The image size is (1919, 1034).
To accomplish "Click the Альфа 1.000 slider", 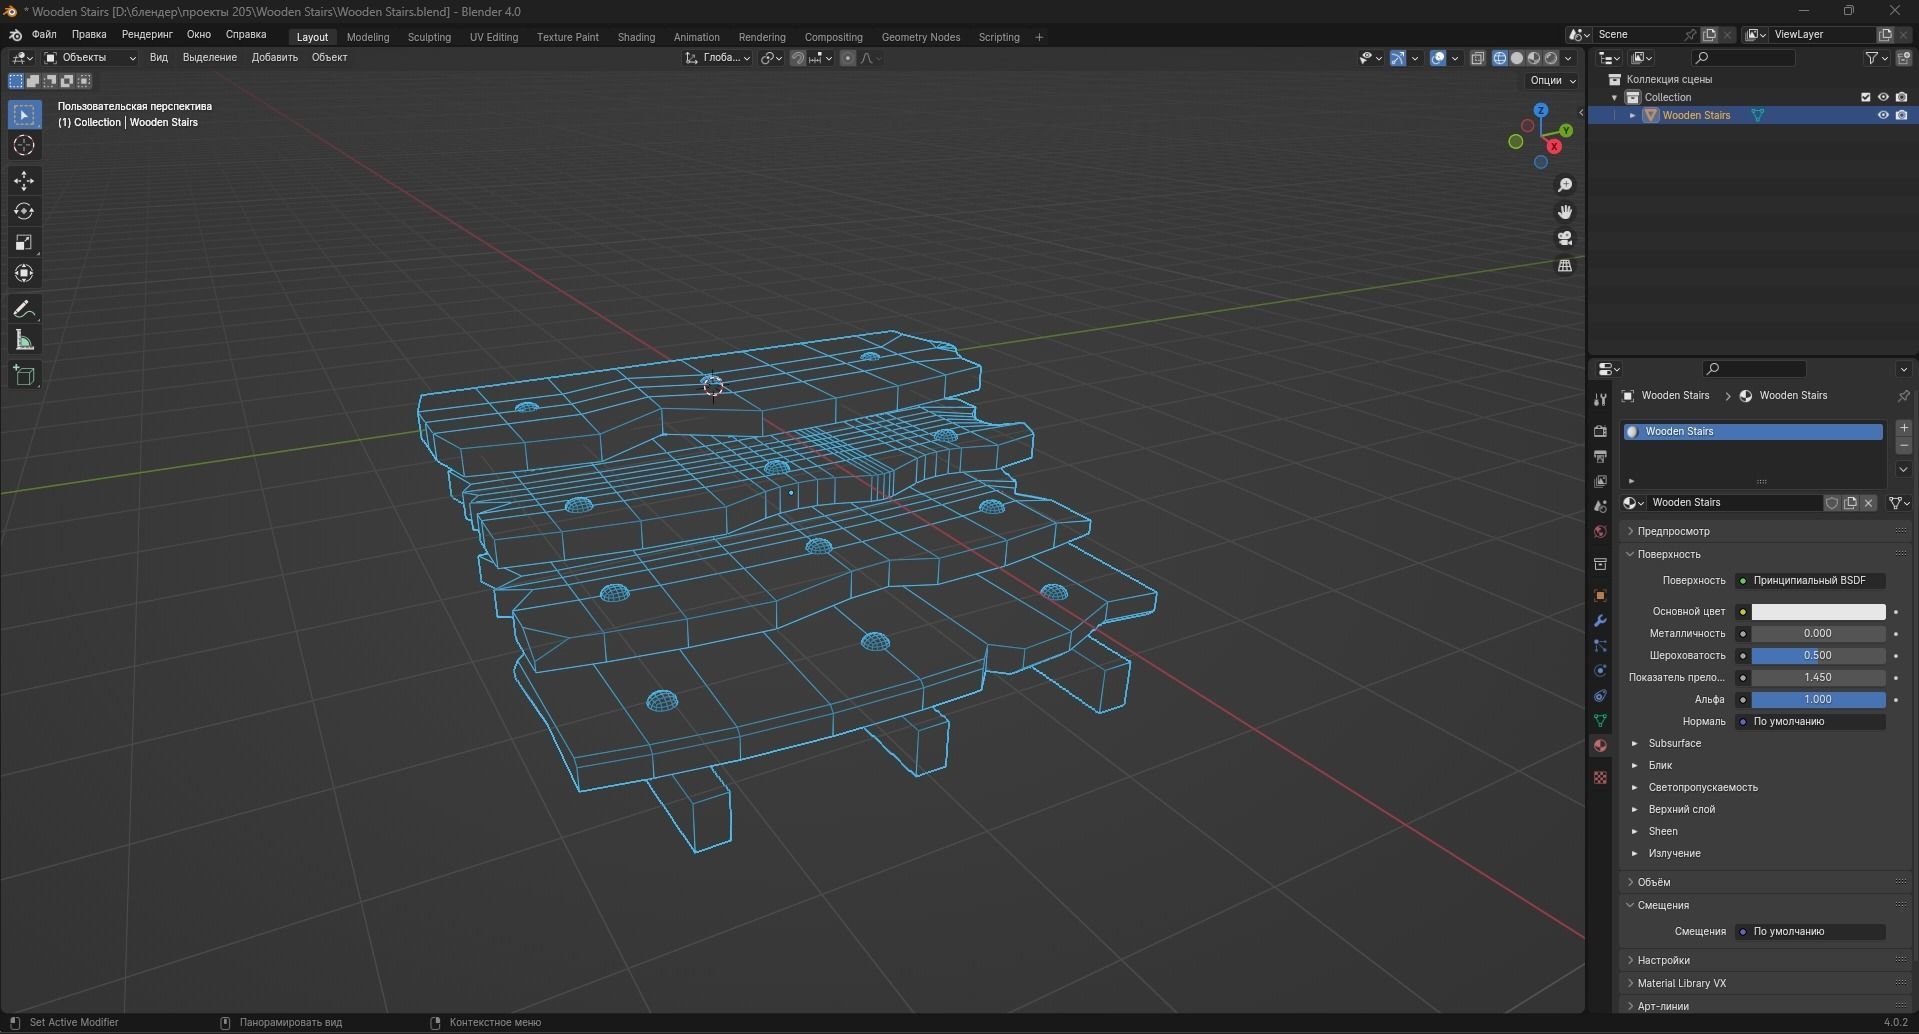I will click(x=1818, y=700).
